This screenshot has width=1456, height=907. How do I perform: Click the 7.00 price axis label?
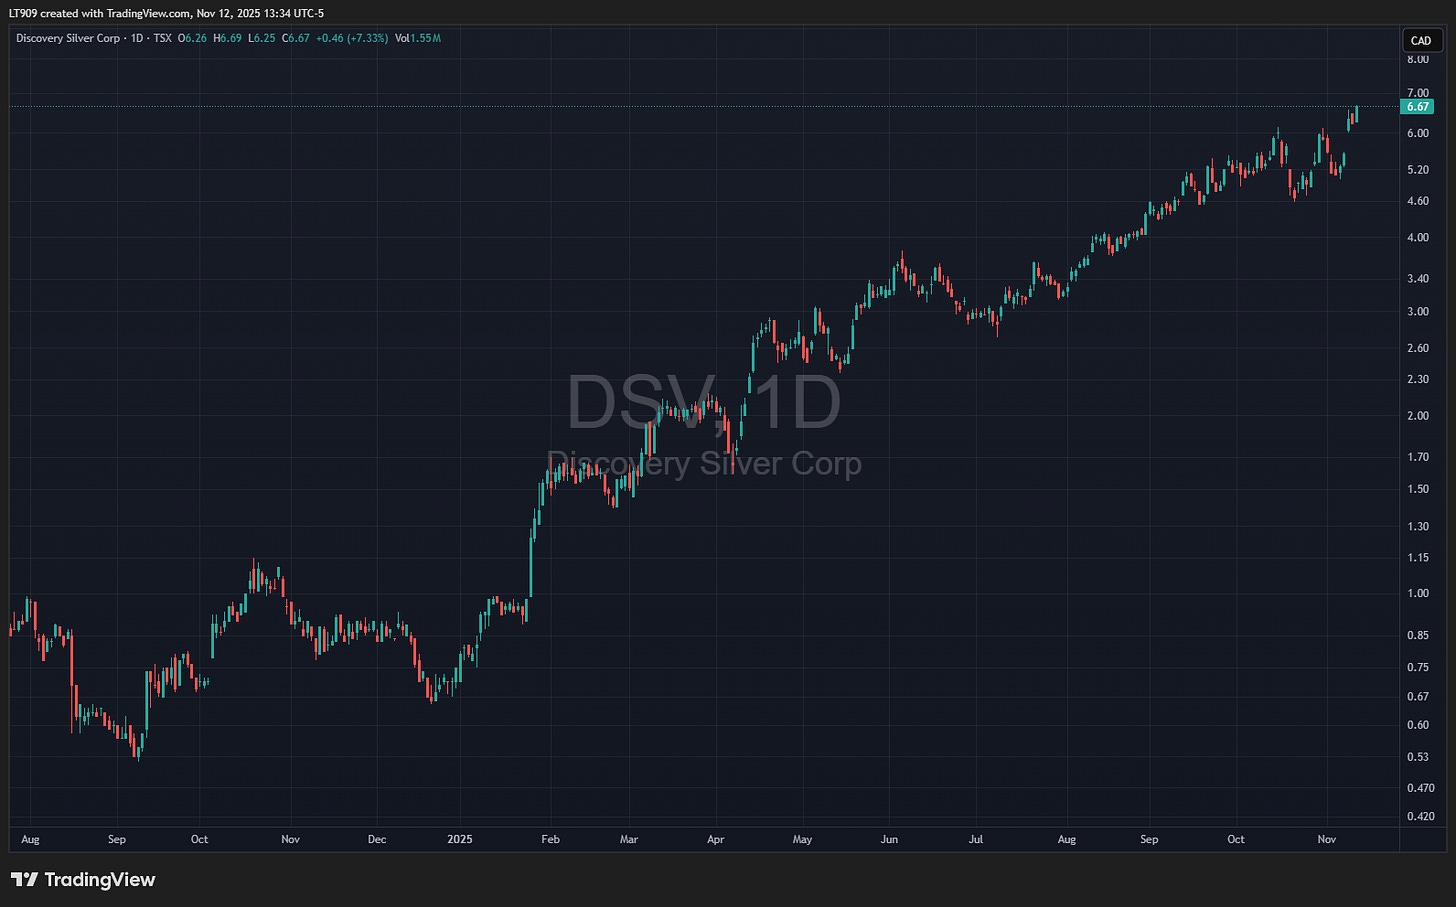(x=1417, y=93)
